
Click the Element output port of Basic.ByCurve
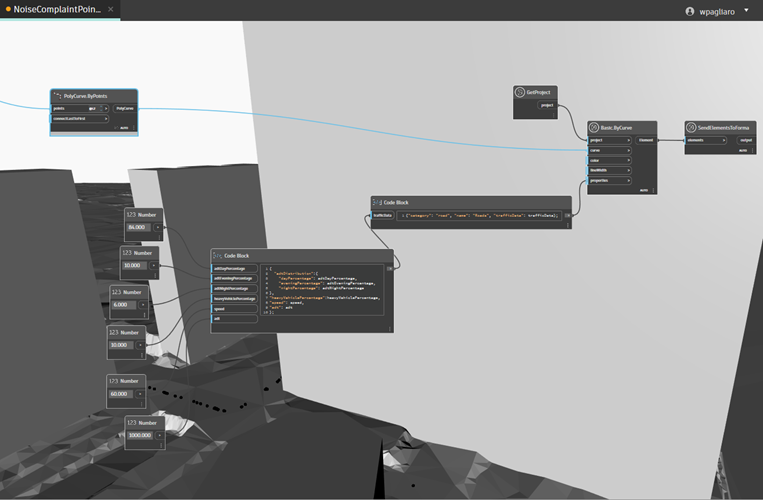pyautogui.click(x=646, y=141)
